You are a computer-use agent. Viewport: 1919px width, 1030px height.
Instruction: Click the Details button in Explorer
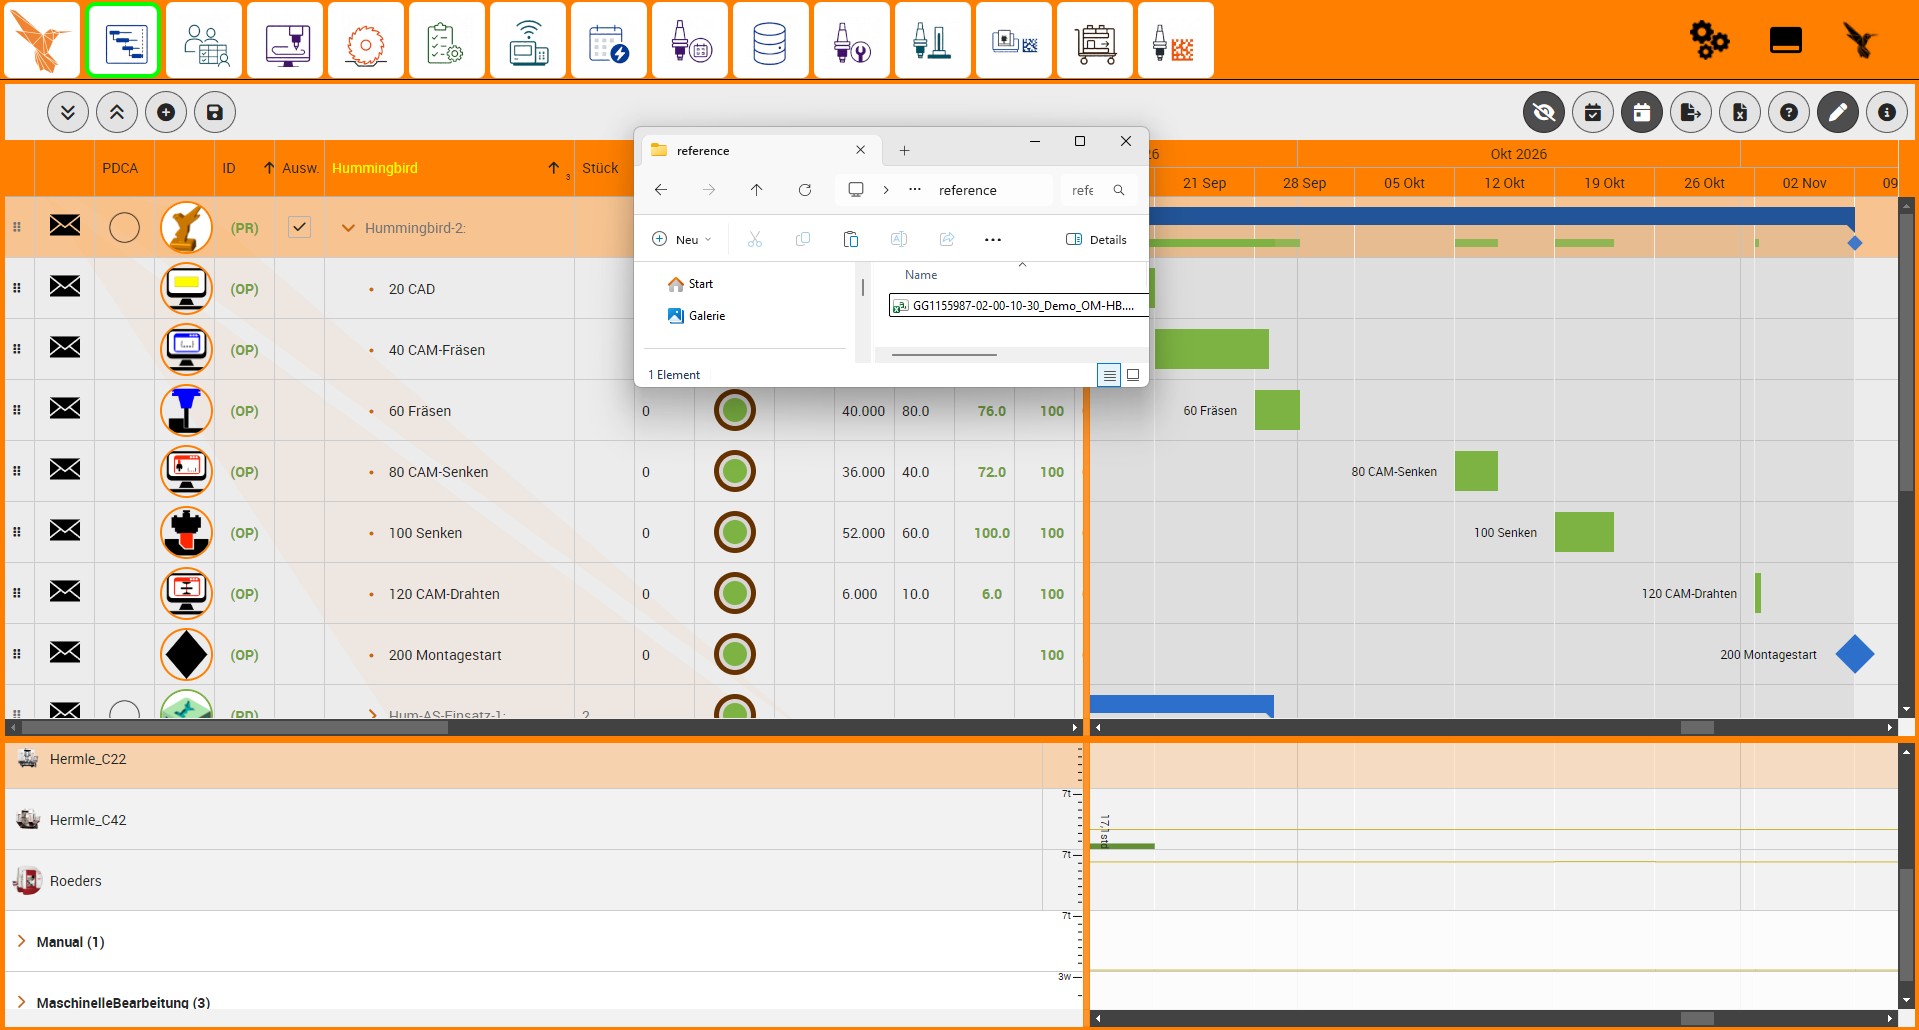[x=1096, y=239]
